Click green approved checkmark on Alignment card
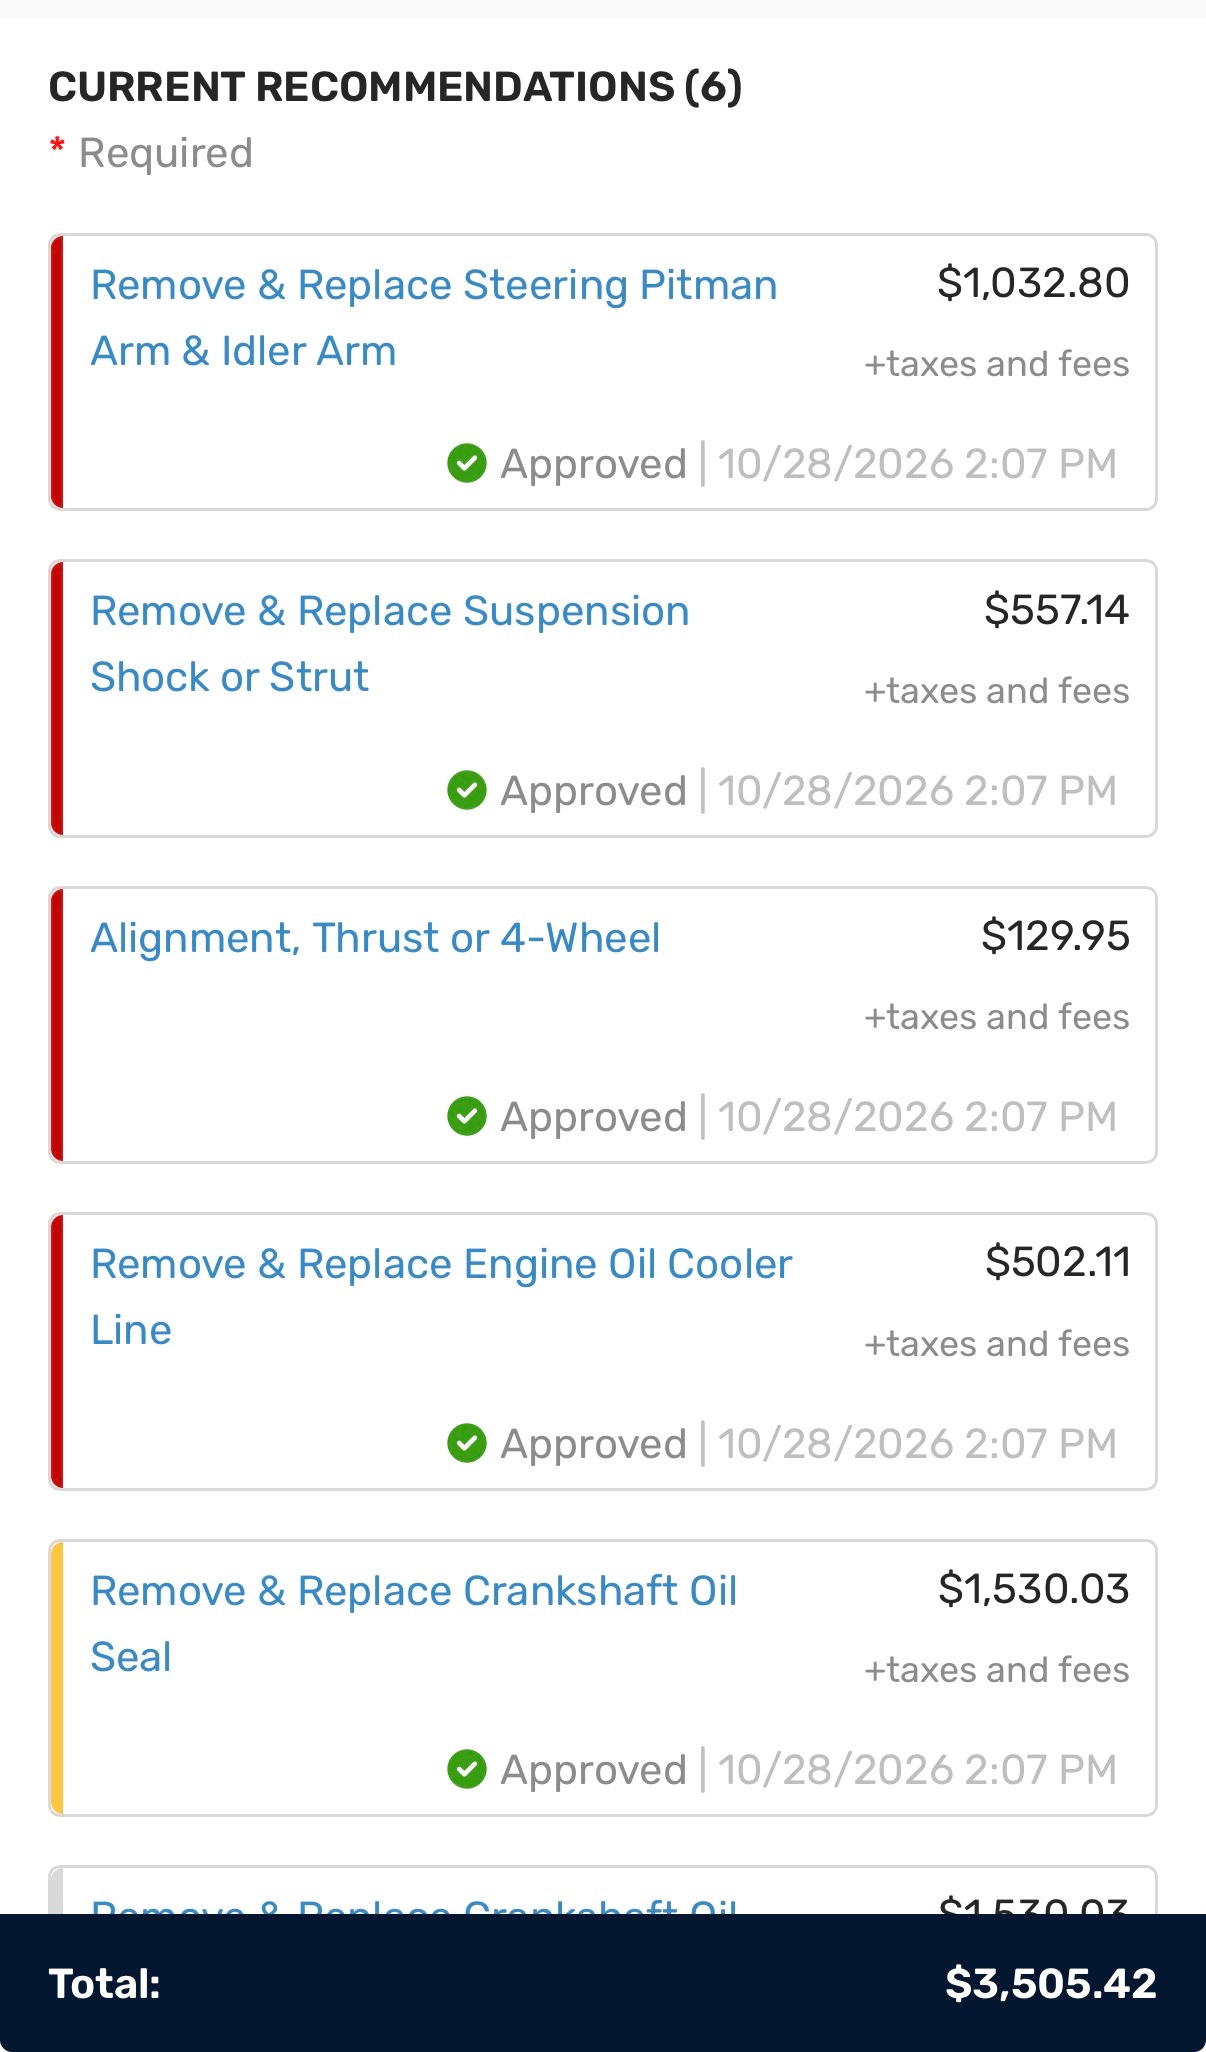The width and height of the screenshot is (1206, 2052). tap(467, 1116)
